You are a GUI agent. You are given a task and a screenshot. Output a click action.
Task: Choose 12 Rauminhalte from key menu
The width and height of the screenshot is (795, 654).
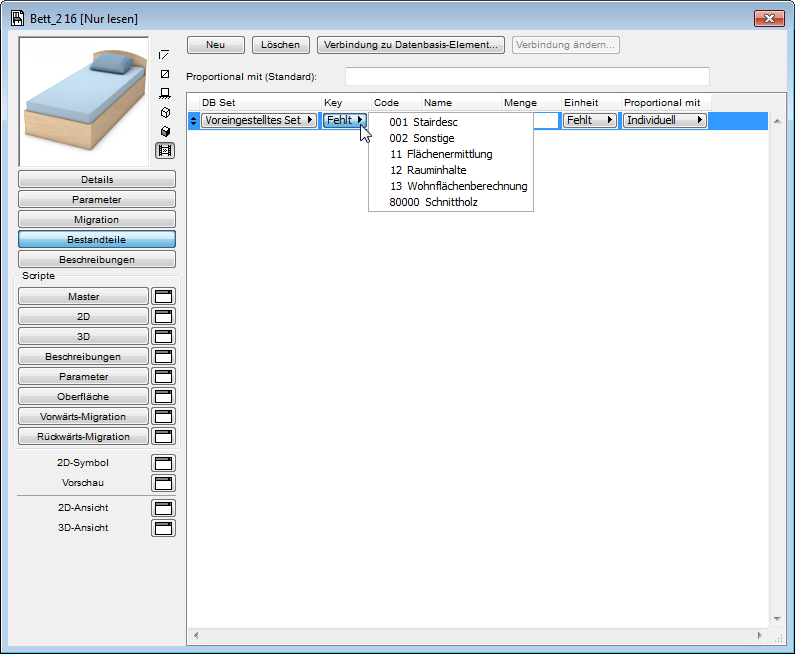(x=451, y=170)
